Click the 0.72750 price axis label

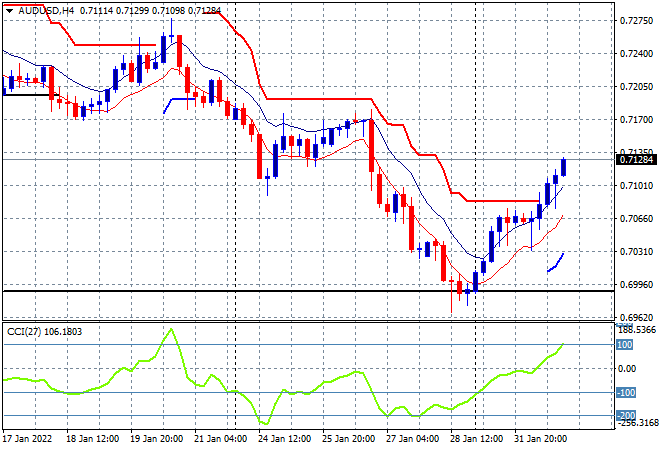[x=637, y=21]
